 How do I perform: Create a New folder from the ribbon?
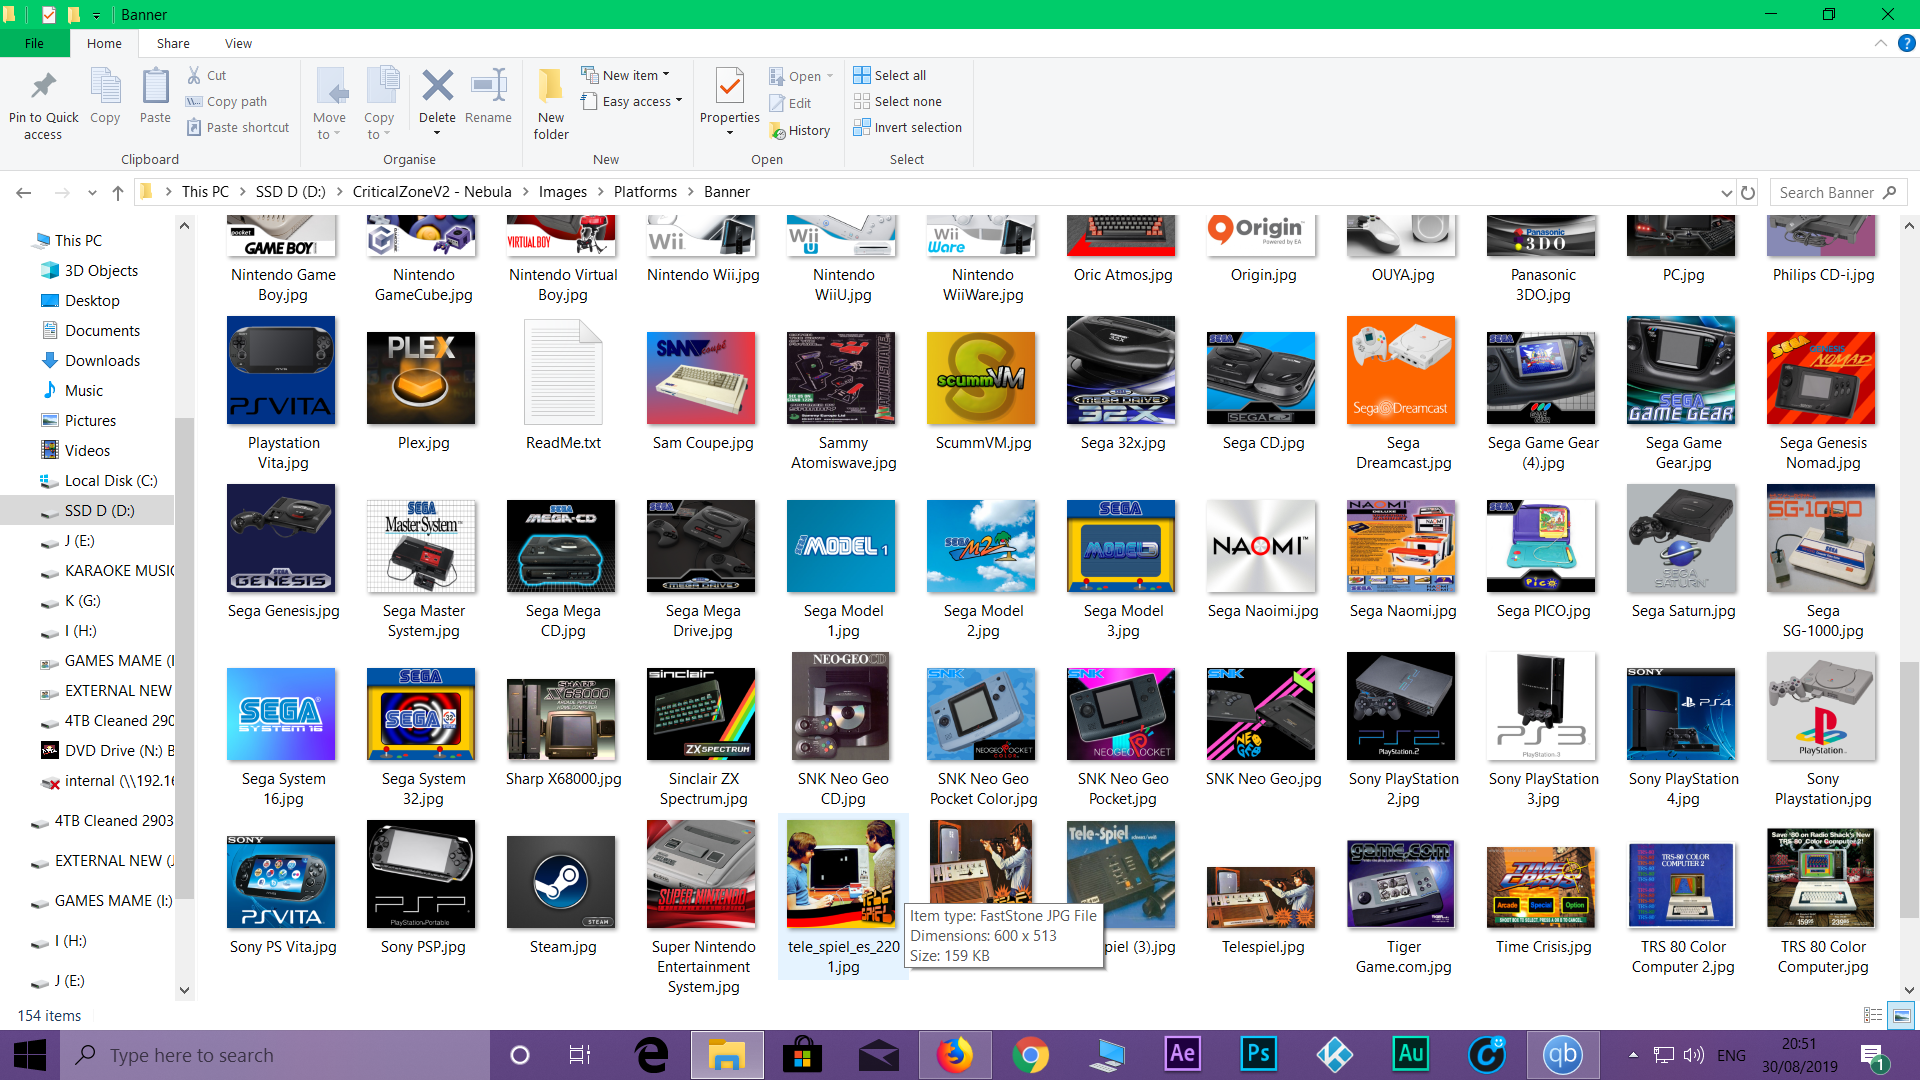coord(551,105)
